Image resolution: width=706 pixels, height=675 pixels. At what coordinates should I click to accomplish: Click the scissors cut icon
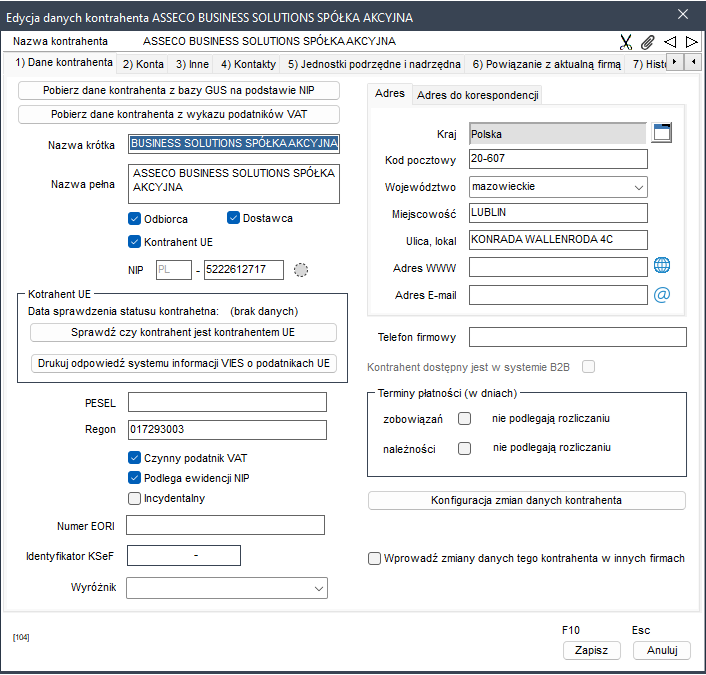click(625, 42)
